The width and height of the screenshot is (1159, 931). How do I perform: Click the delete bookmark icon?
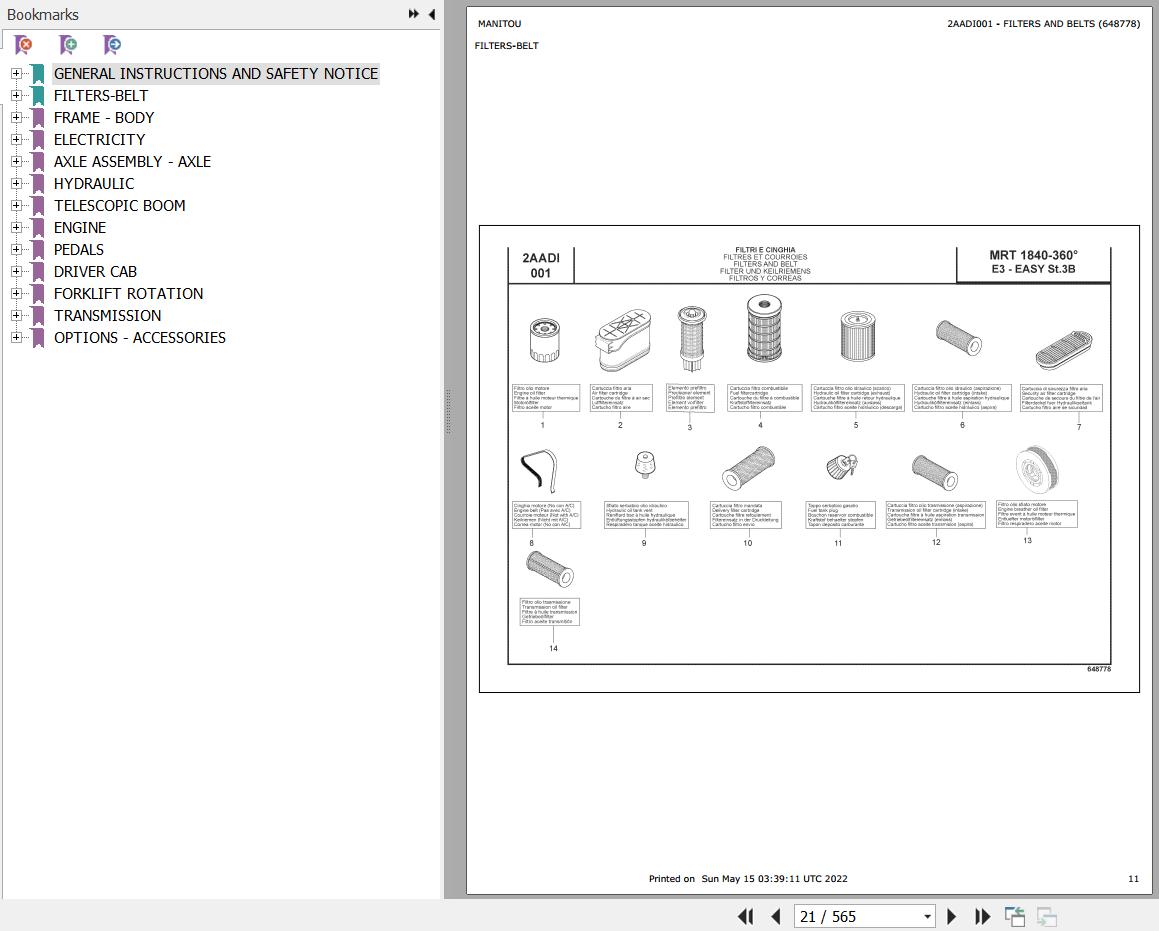[24, 45]
